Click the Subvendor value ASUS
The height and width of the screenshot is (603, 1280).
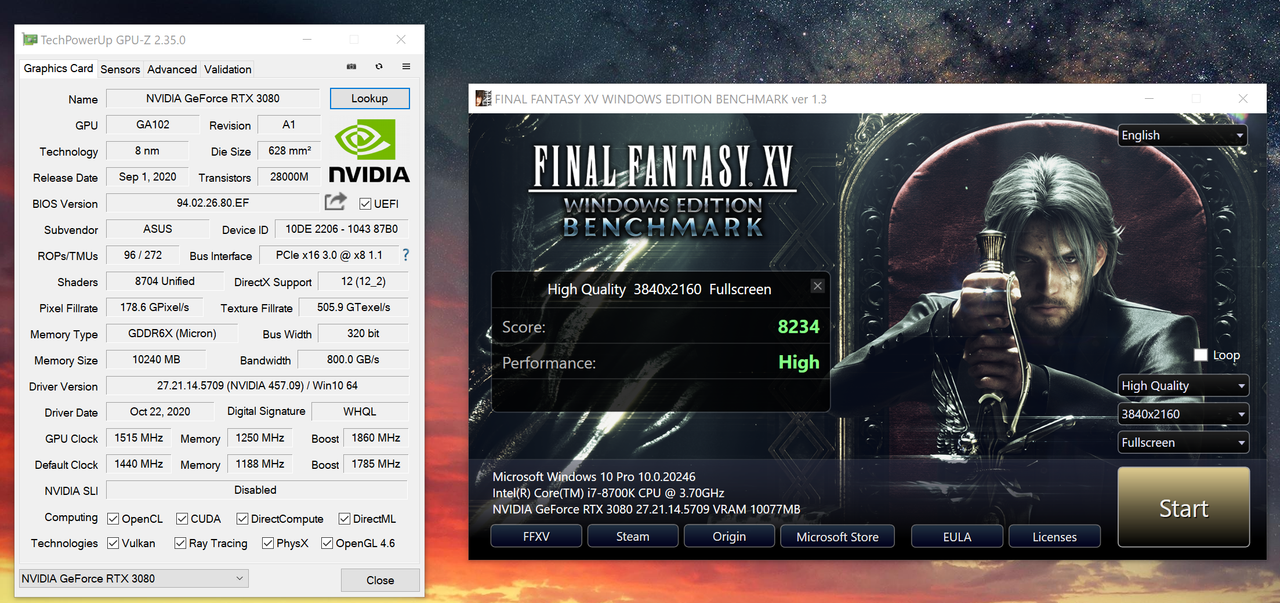pos(157,229)
